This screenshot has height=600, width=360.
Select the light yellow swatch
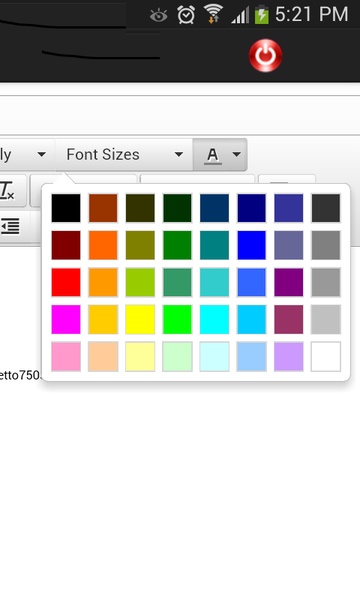[x=140, y=356]
